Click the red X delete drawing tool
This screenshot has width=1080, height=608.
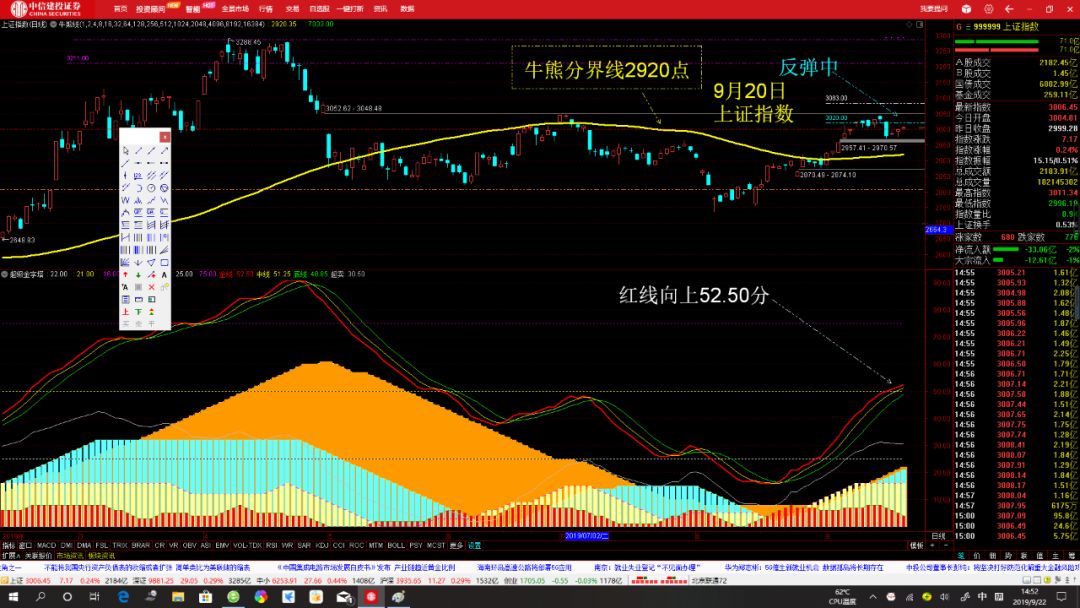pyautogui.click(x=151, y=287)
